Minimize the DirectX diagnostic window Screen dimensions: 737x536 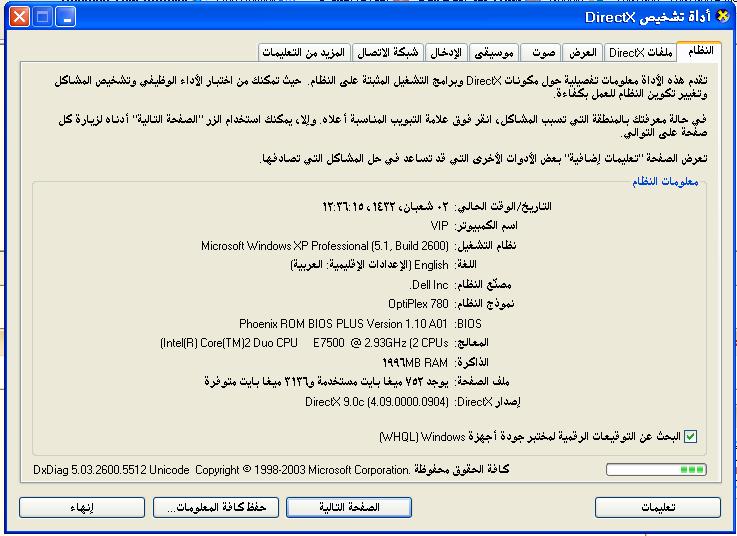coord(66,17)
